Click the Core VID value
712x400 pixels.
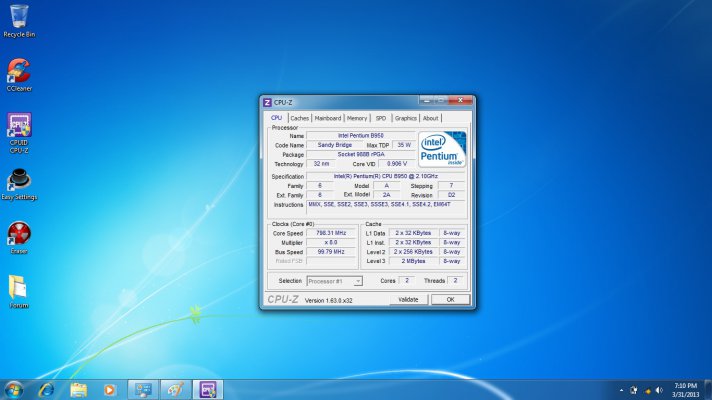pos(397,163)
